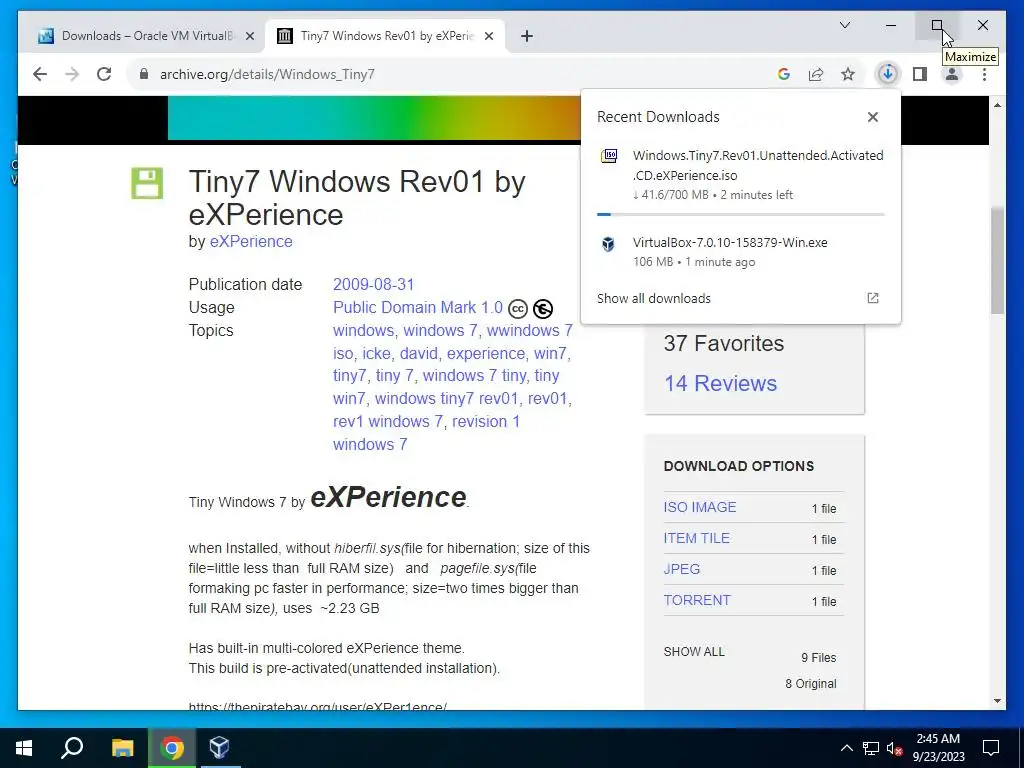The height and width of the screenshot is (768, 1024).
Task: Click the ISO download progress bar
Action: point(741,214)
